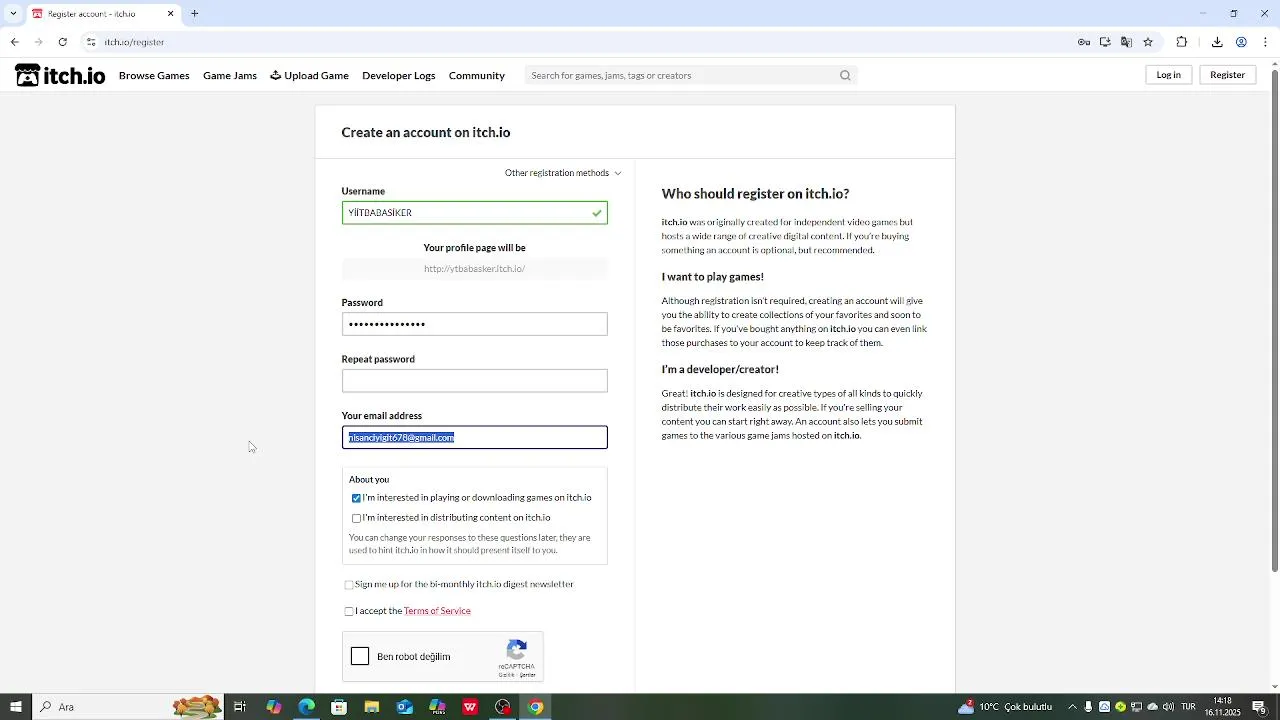Launch Microsoft Edge from the taskbar
The height and width of the screenshot is (720, 1280).
pyautogui.click(x=306, y=707)
